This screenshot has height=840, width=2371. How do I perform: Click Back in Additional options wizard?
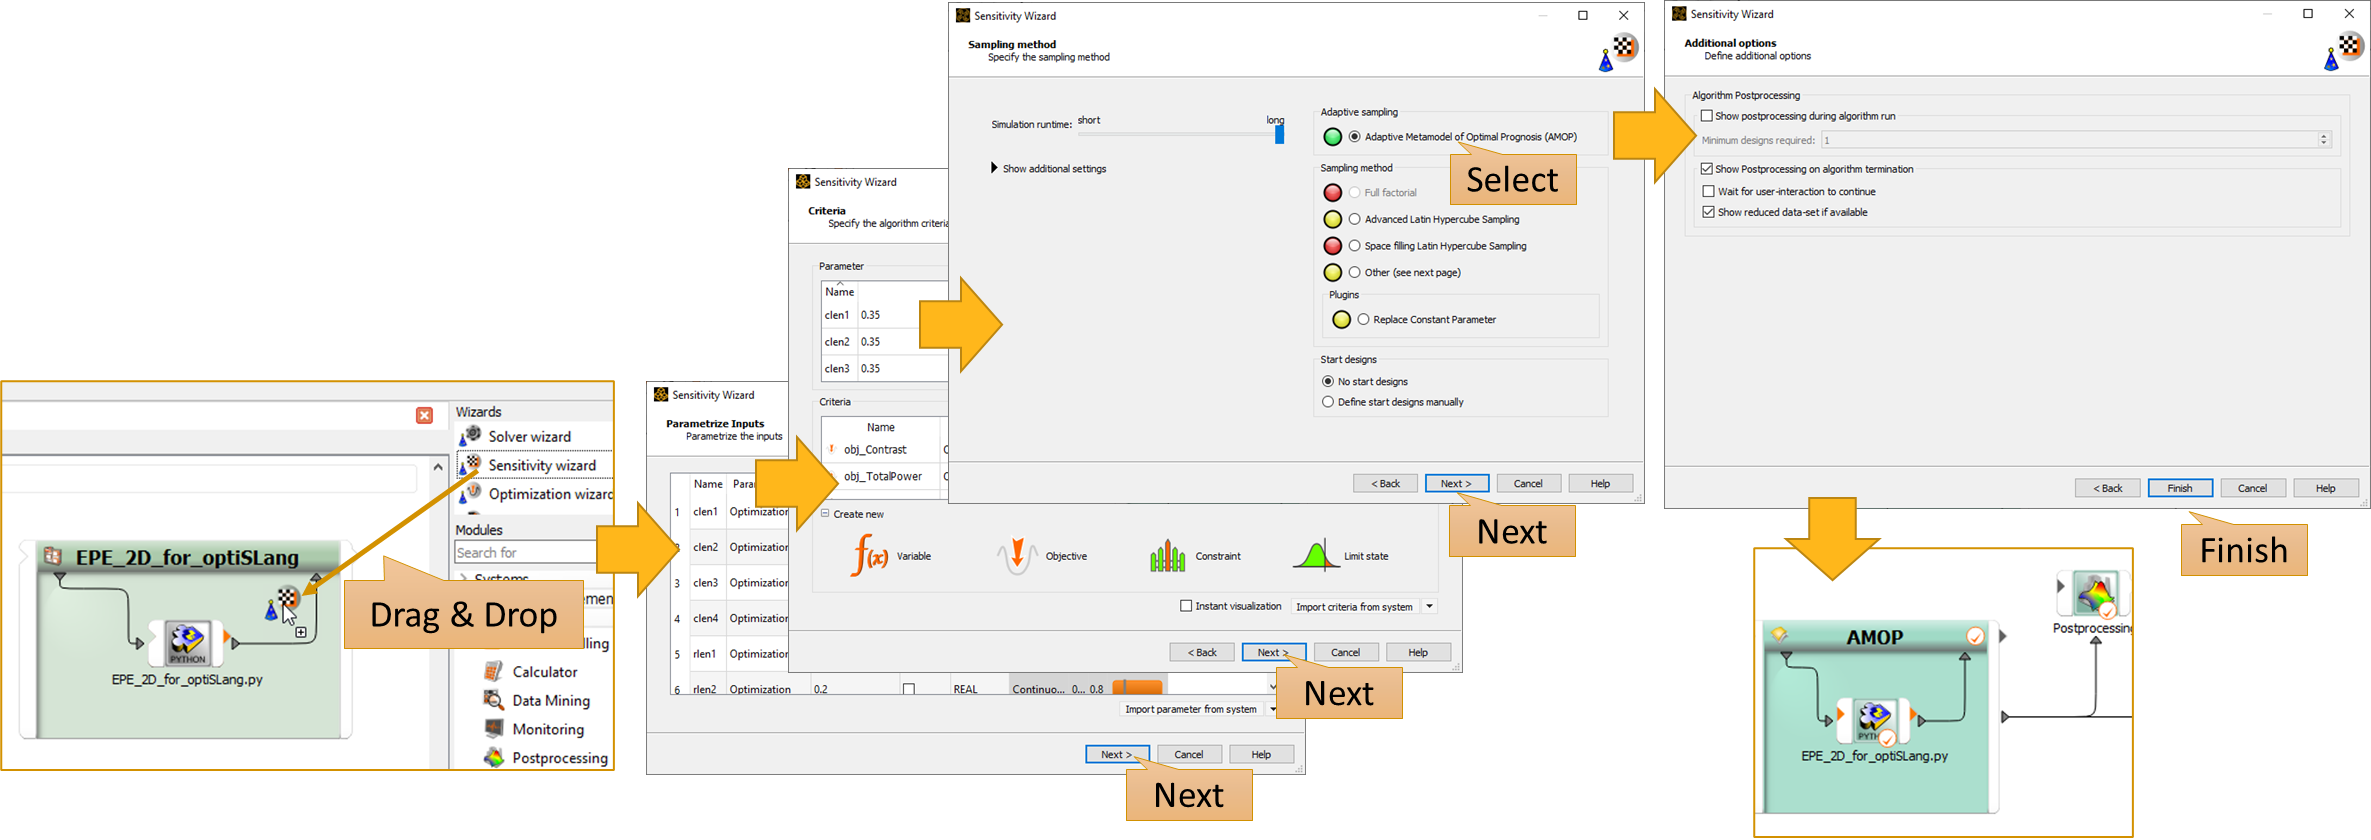click(x=2108, y=488)
